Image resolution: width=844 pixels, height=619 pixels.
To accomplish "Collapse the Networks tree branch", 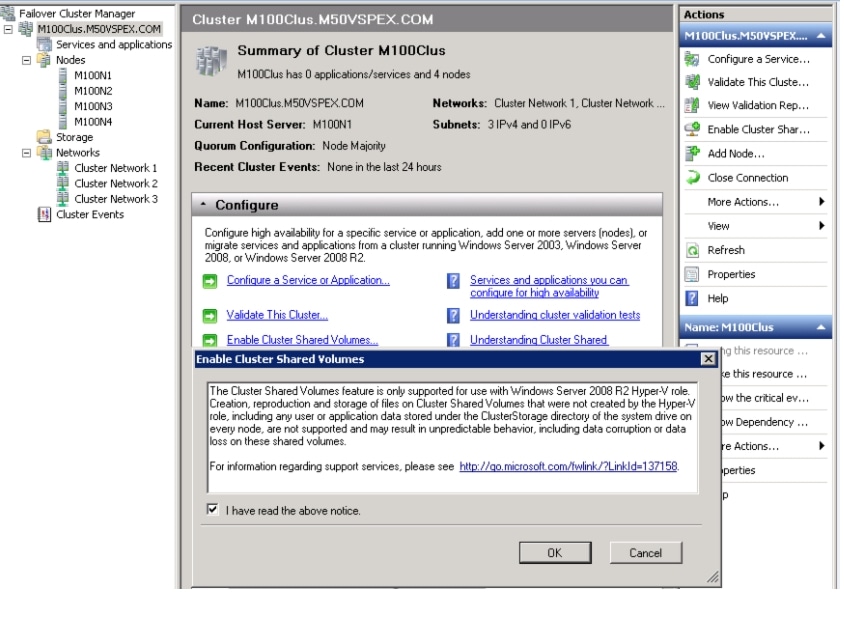I will (x=26, y=153).
